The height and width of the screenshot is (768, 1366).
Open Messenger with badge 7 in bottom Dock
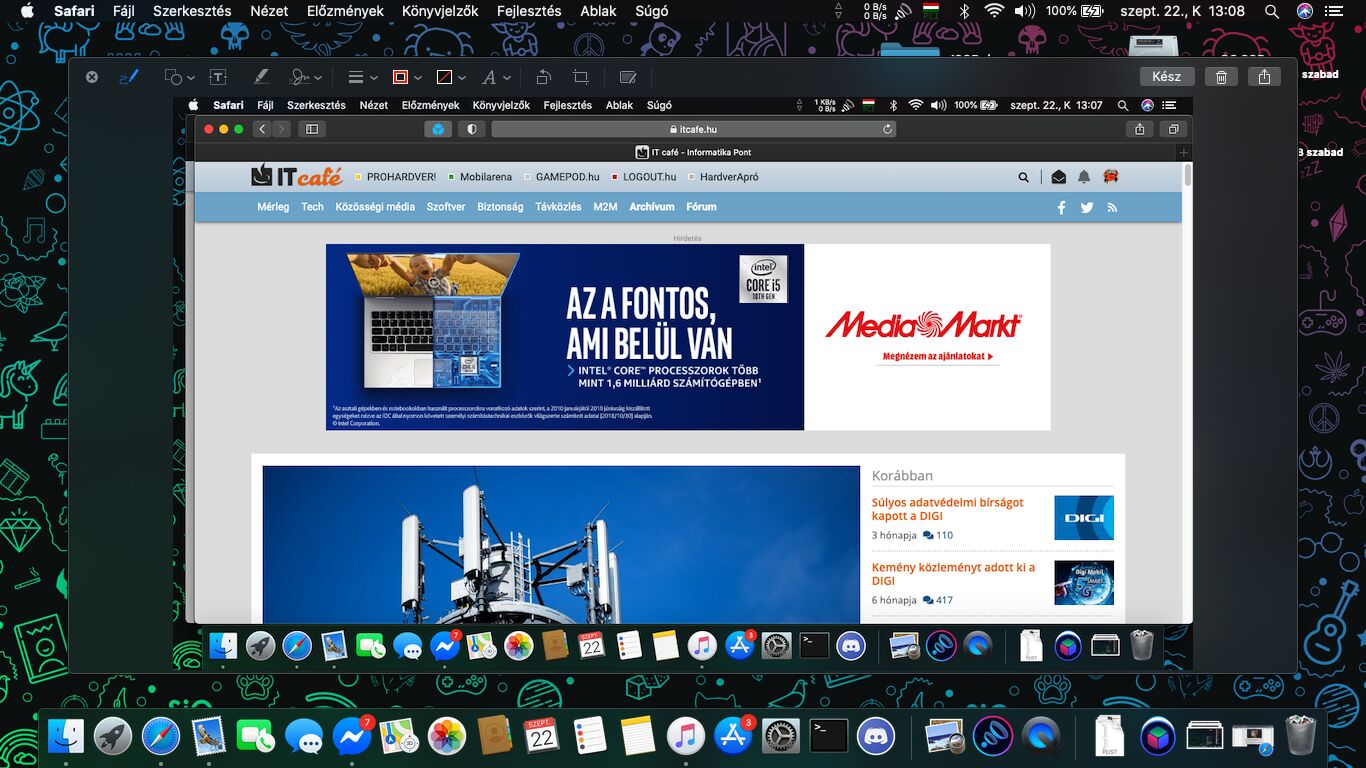tap(353, 737)
